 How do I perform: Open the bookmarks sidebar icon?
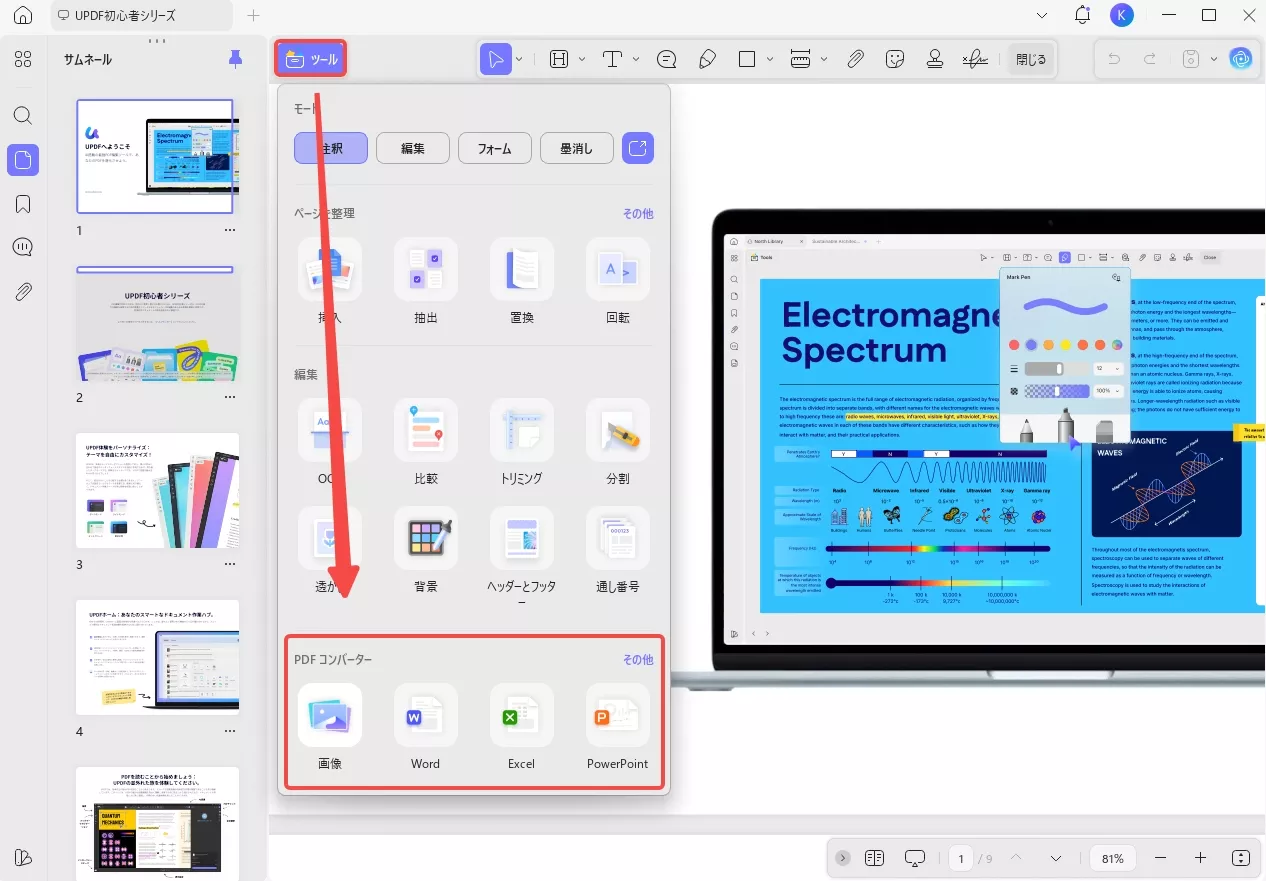tap(23, 204)
